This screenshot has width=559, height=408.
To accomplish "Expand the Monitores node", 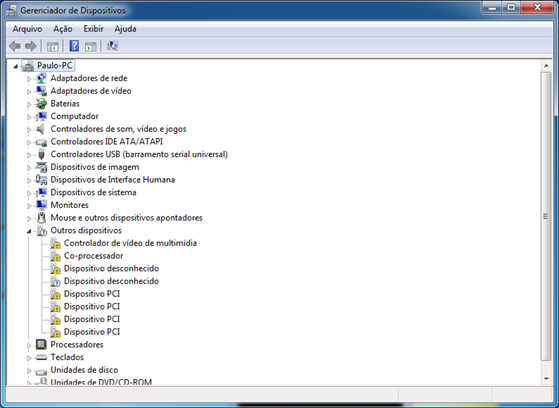I will 29,206.
